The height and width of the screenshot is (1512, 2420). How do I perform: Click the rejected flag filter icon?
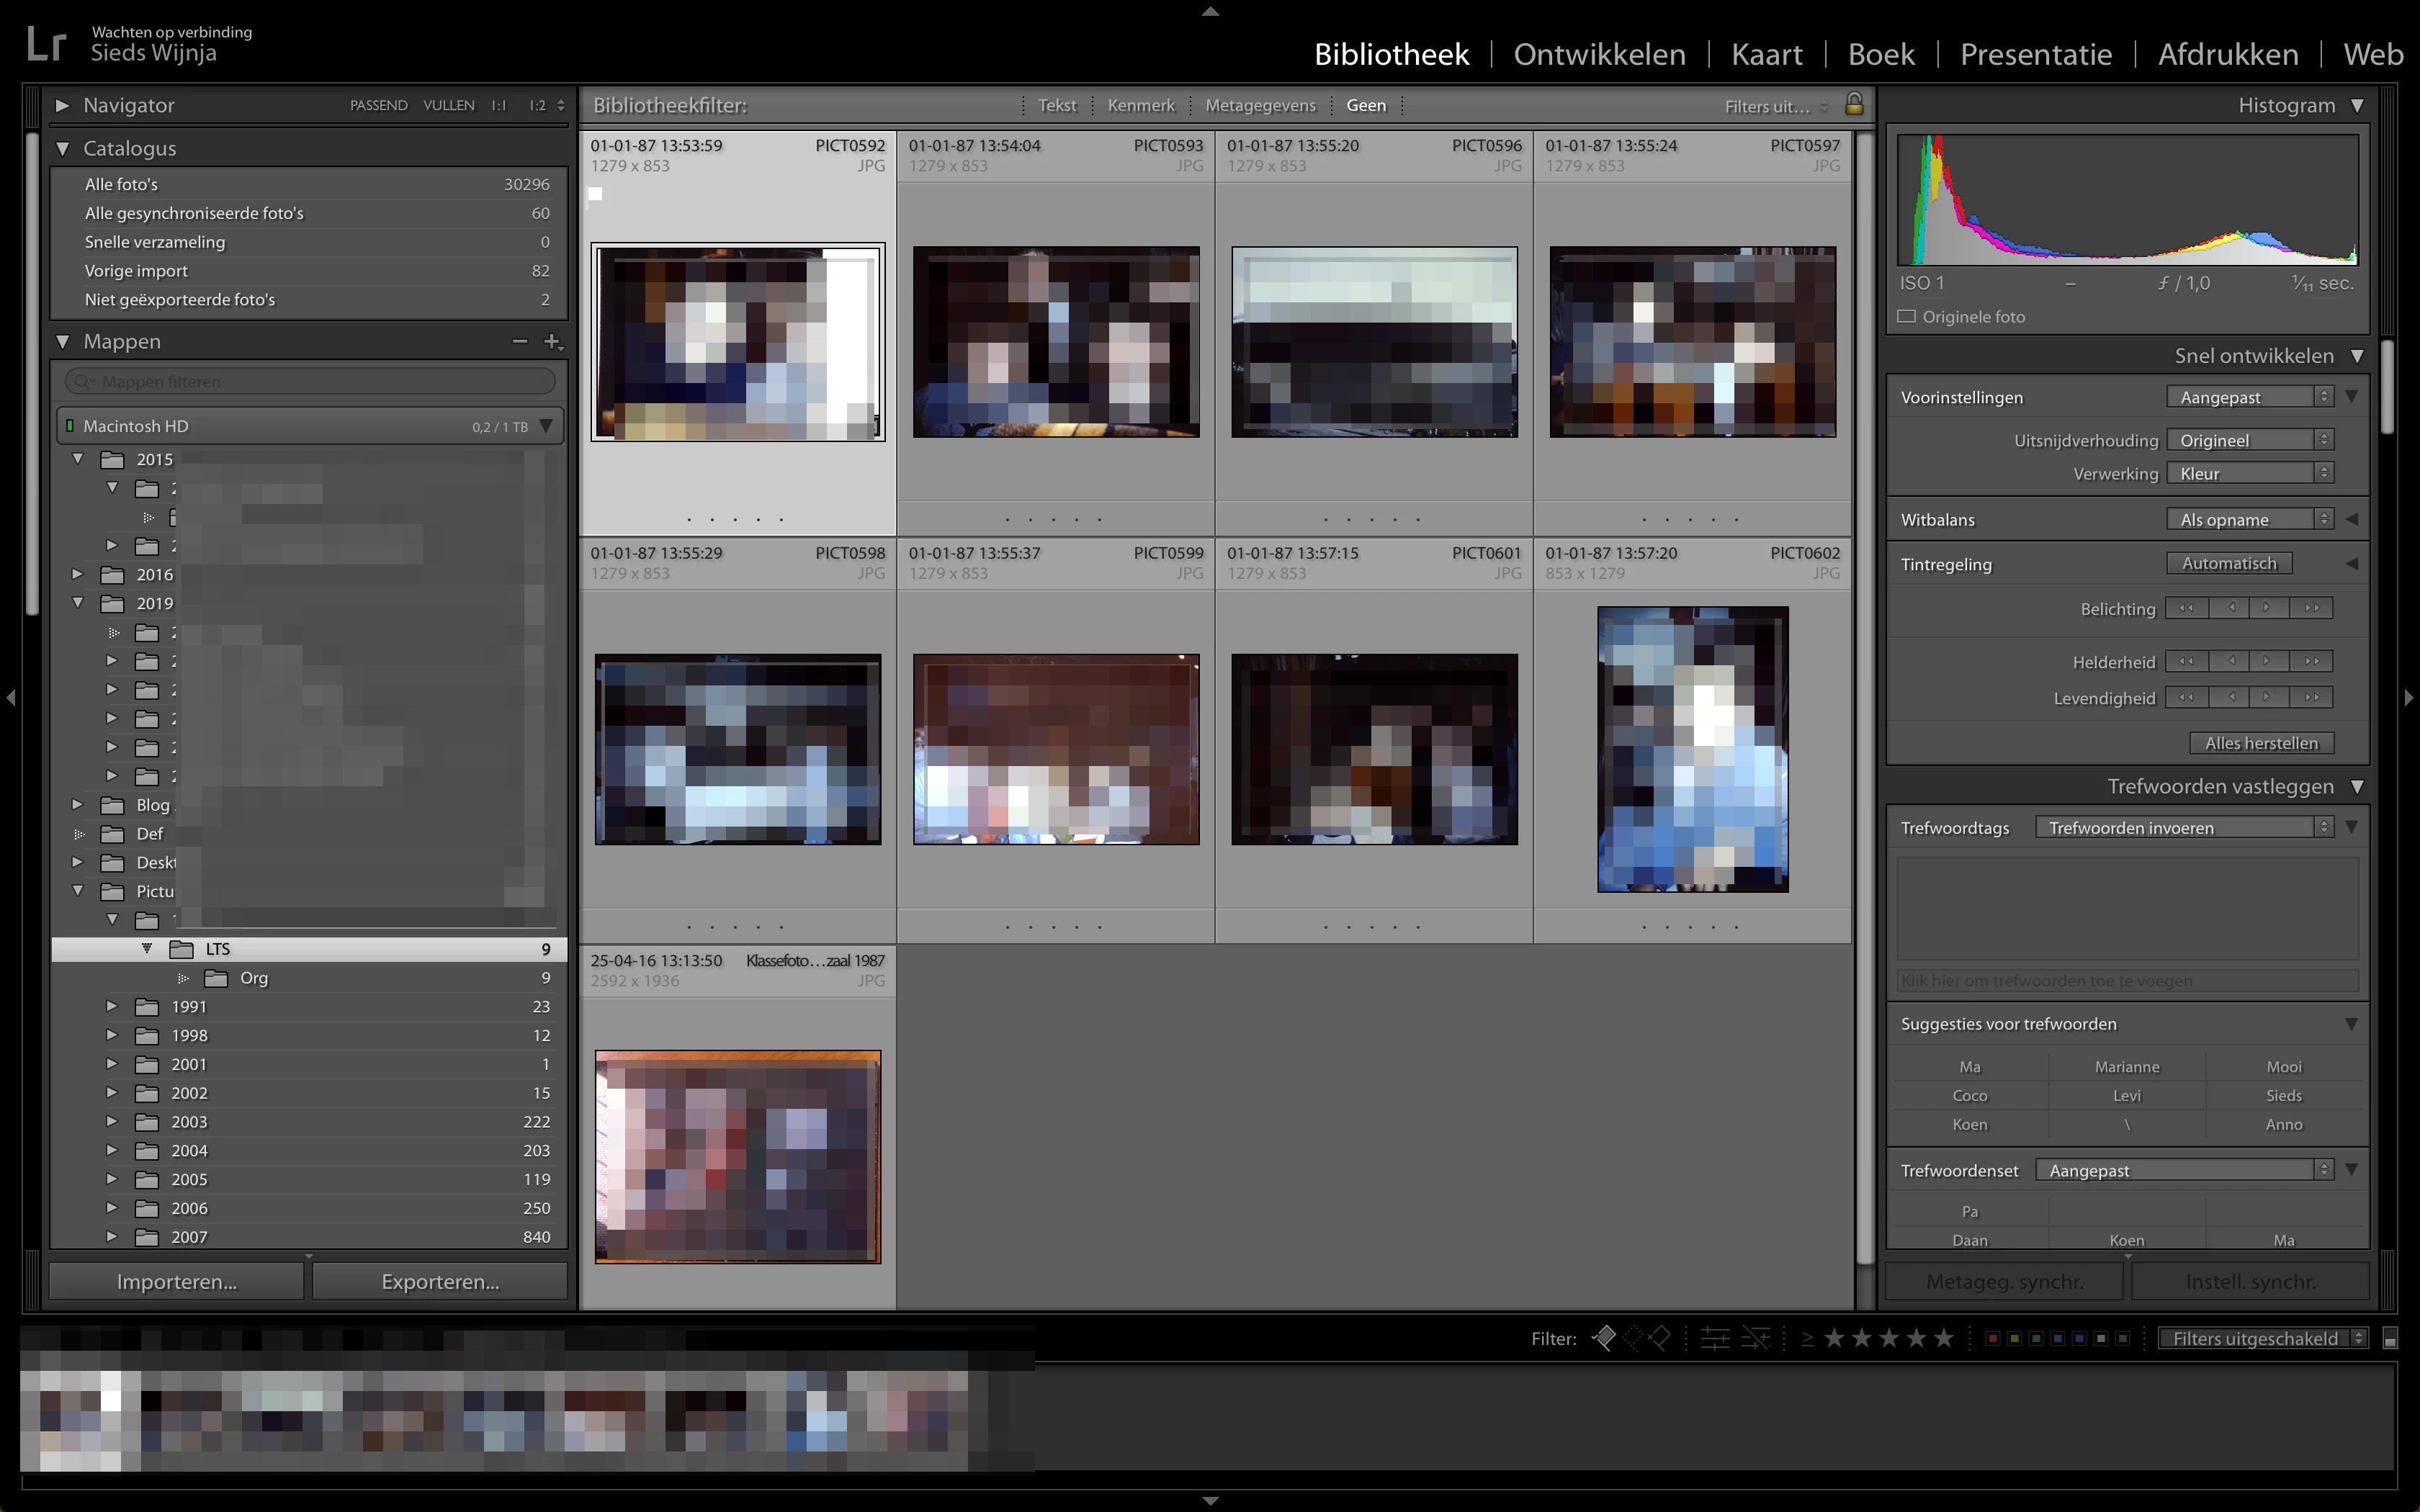pyautogui.click(x=1660, y=1338)
